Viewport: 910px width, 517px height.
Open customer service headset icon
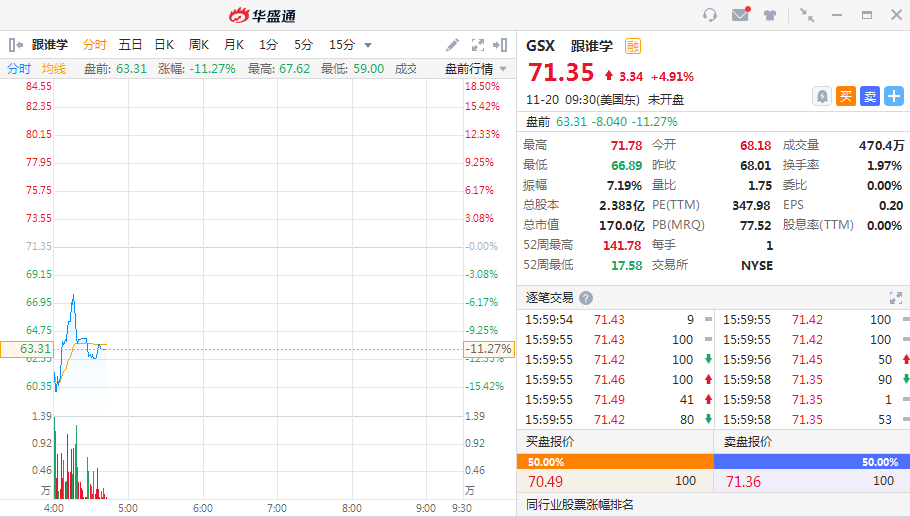point(710,15)
